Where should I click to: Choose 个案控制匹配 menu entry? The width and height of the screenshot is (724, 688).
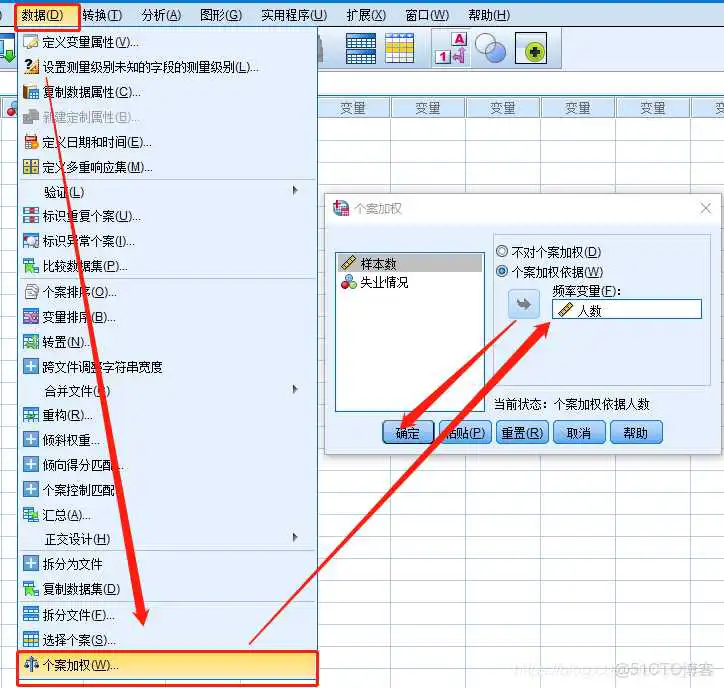tap(168, 490)
